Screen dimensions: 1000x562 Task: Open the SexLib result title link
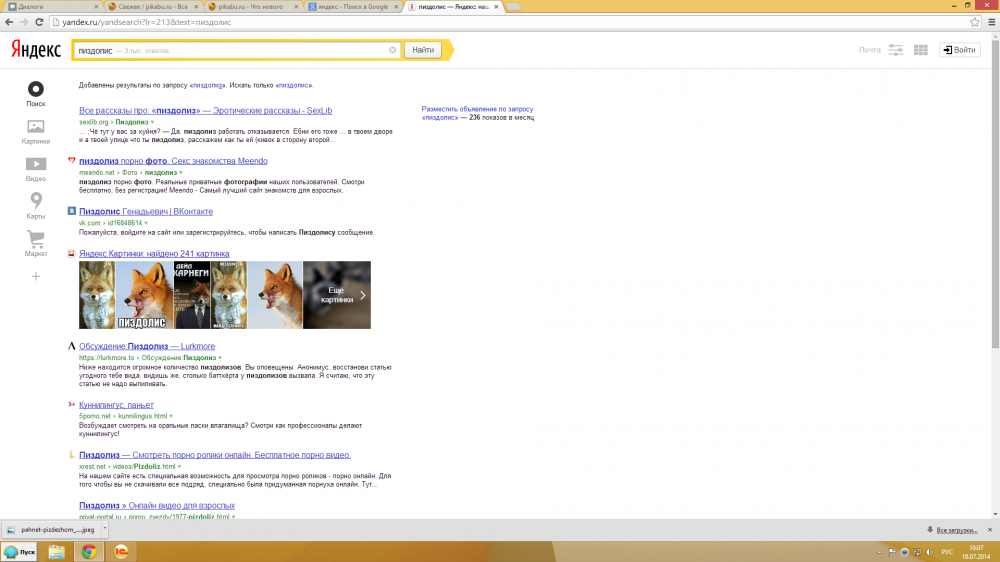pyautogui.click(x=205, y=110)
